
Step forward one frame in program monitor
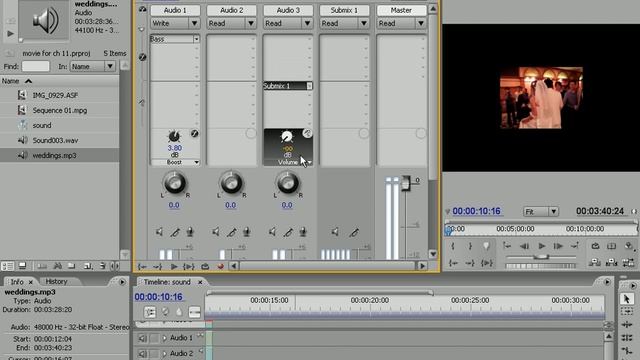pyautogui.click(x=558, y=246)
